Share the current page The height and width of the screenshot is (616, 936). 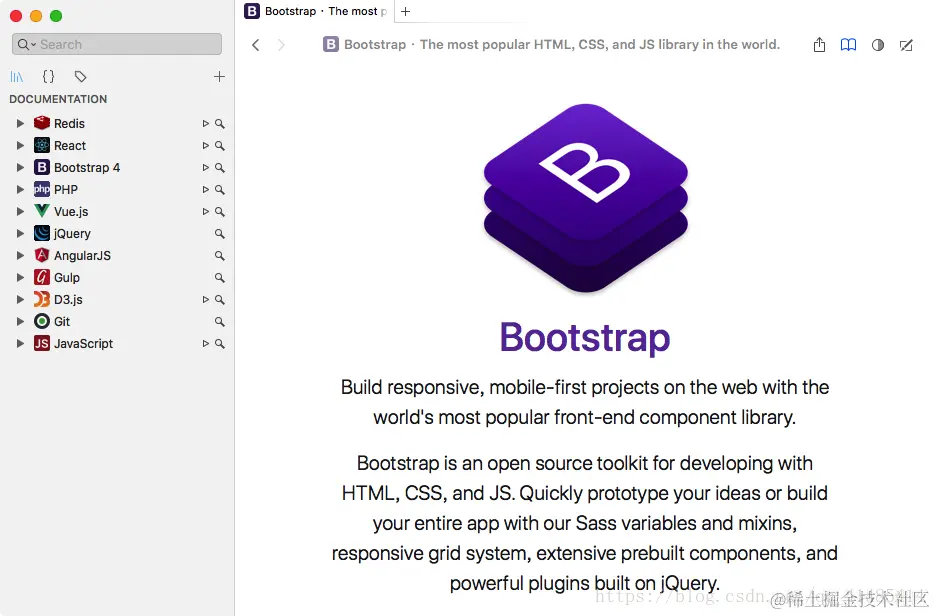click(x=820, y=45)
